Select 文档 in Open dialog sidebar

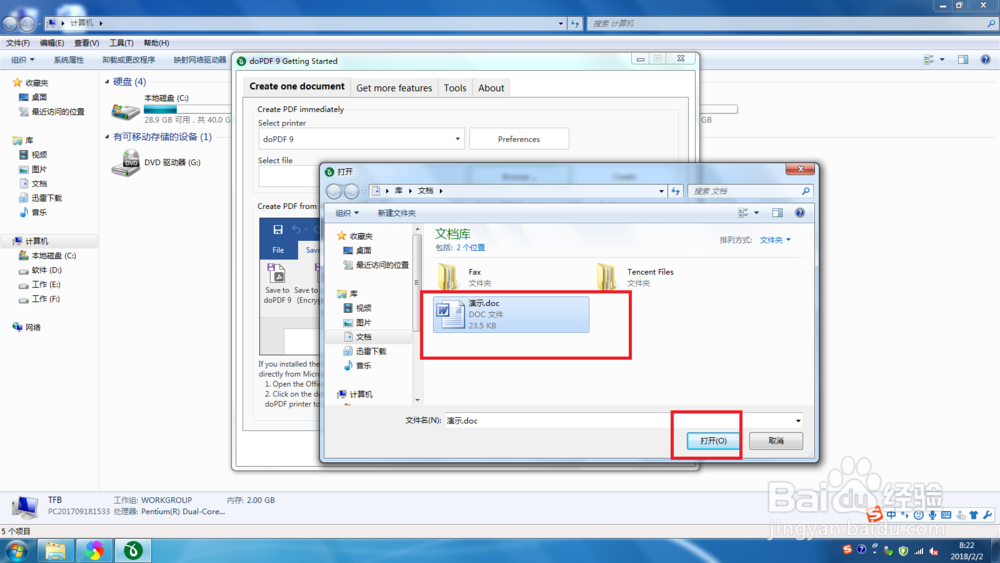click(x=364, y=337)
